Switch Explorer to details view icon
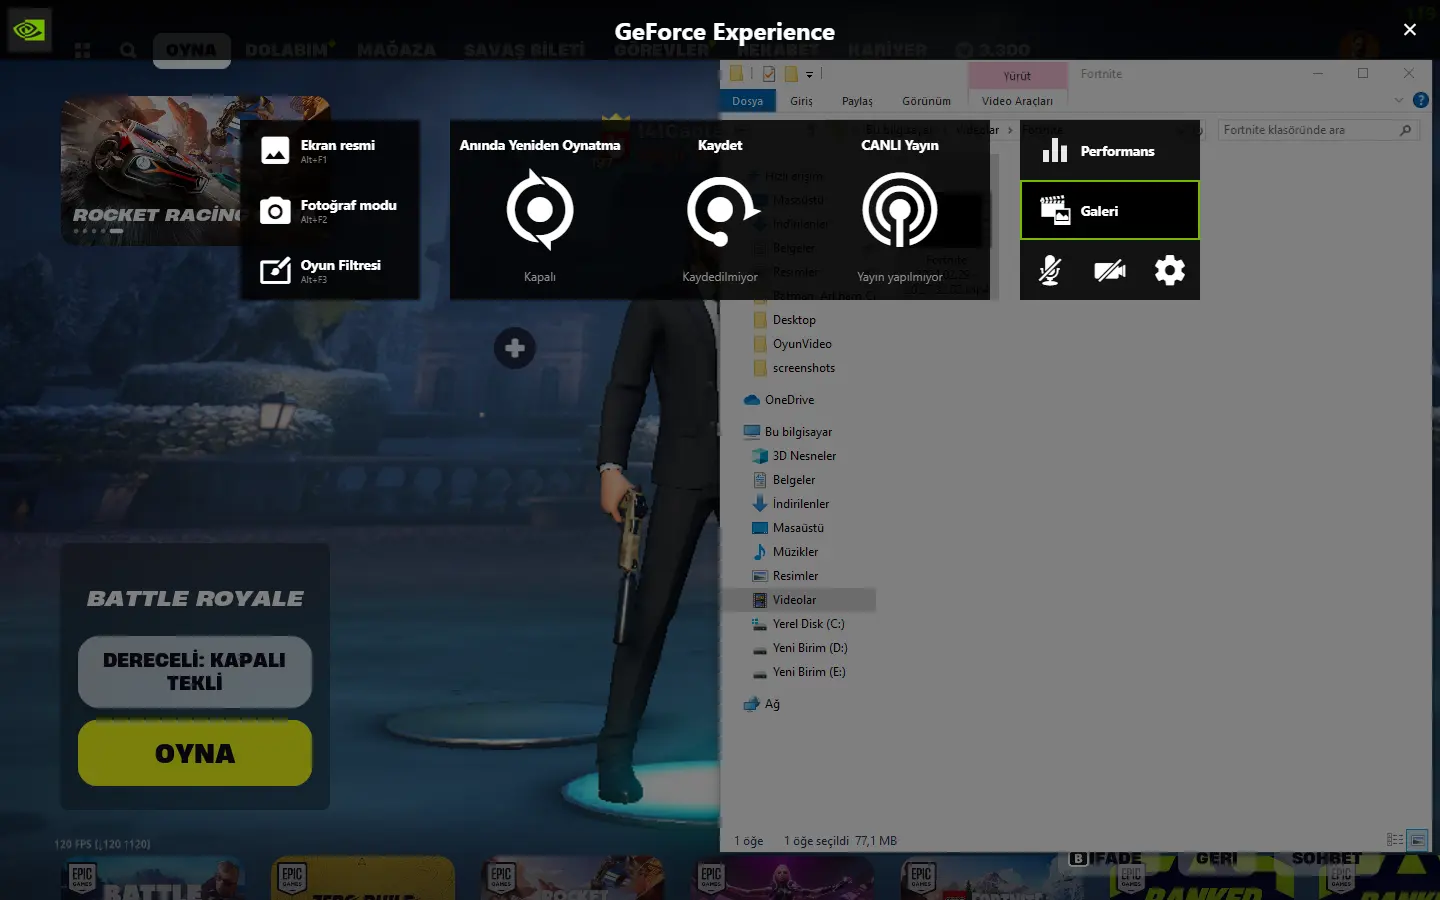This screenshot has width=1440, height=900. coord(1395,840)
